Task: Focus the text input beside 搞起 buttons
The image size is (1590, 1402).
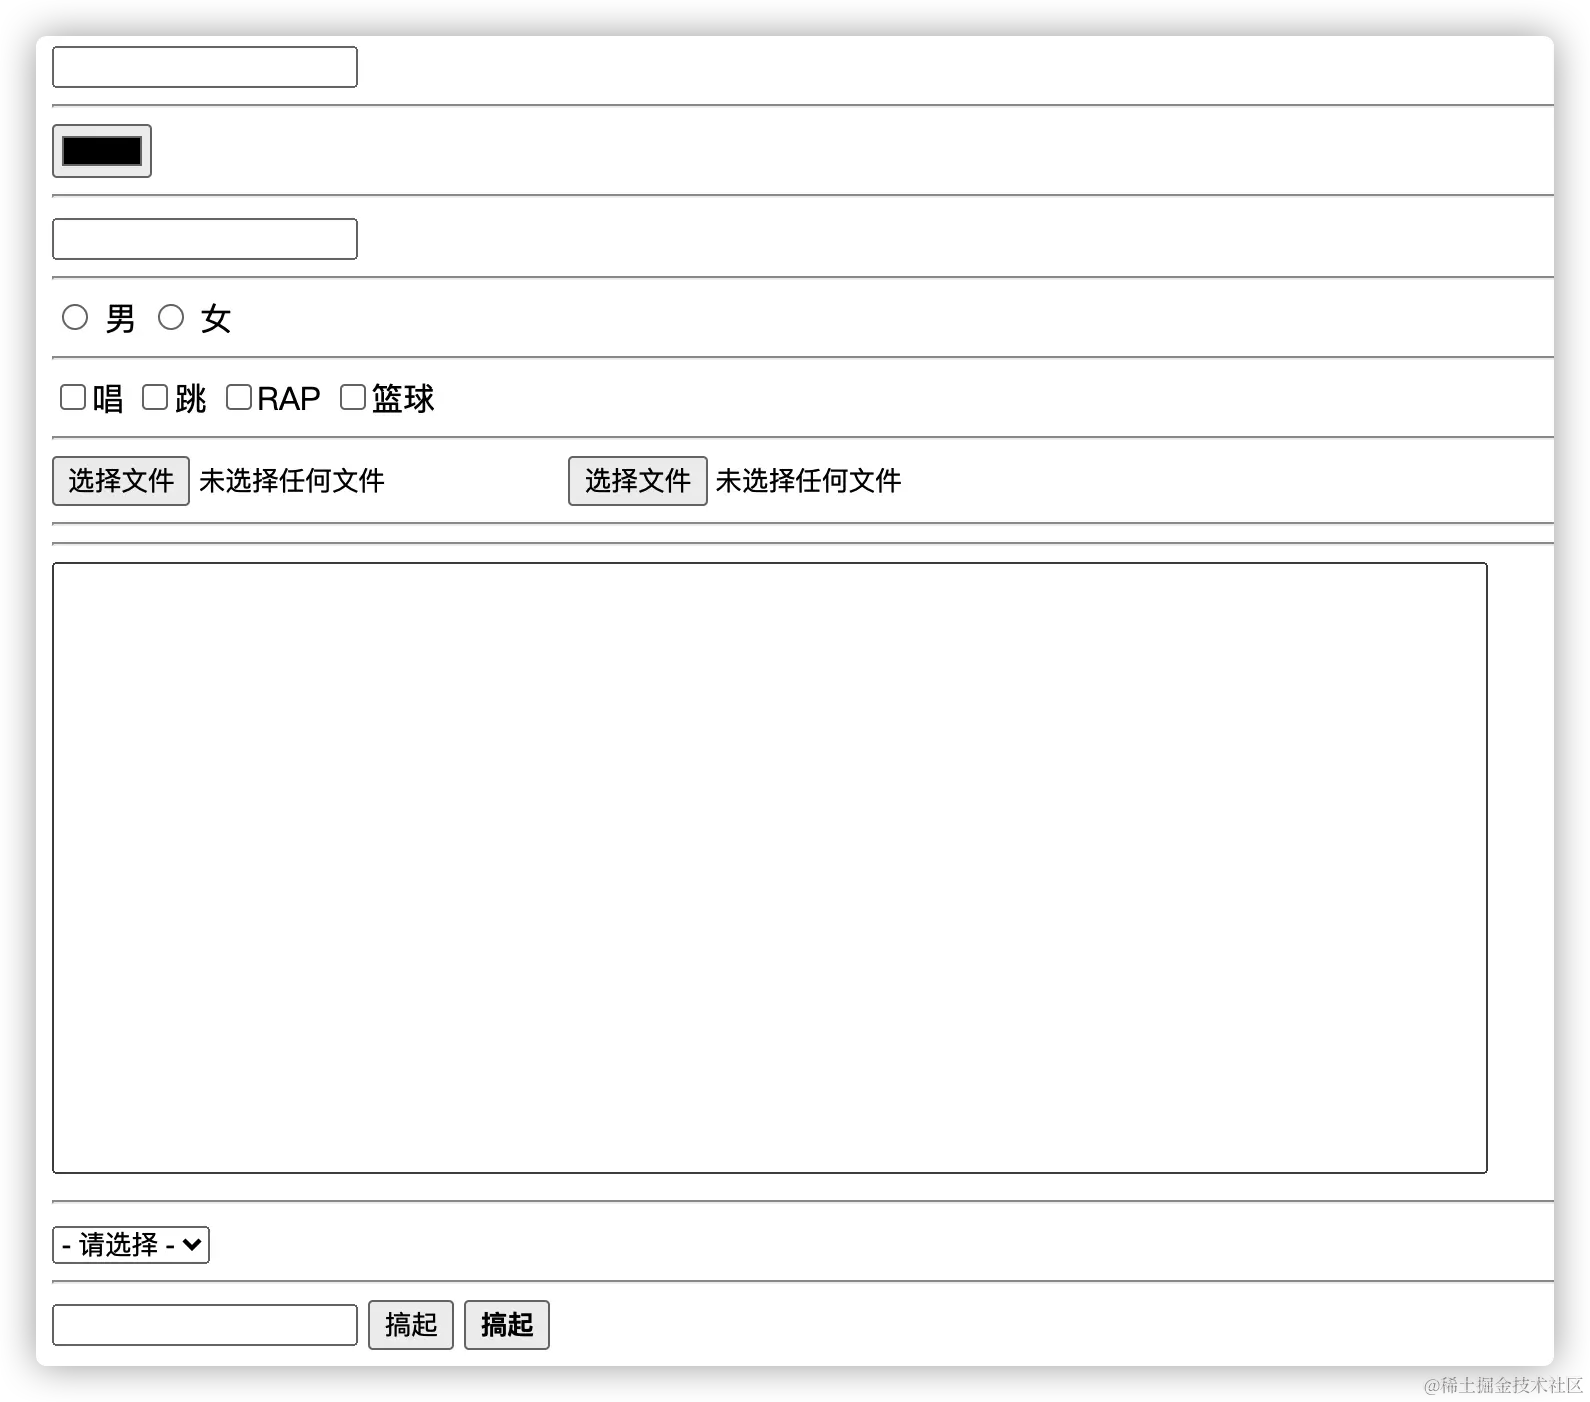Action: point(205,1325)
